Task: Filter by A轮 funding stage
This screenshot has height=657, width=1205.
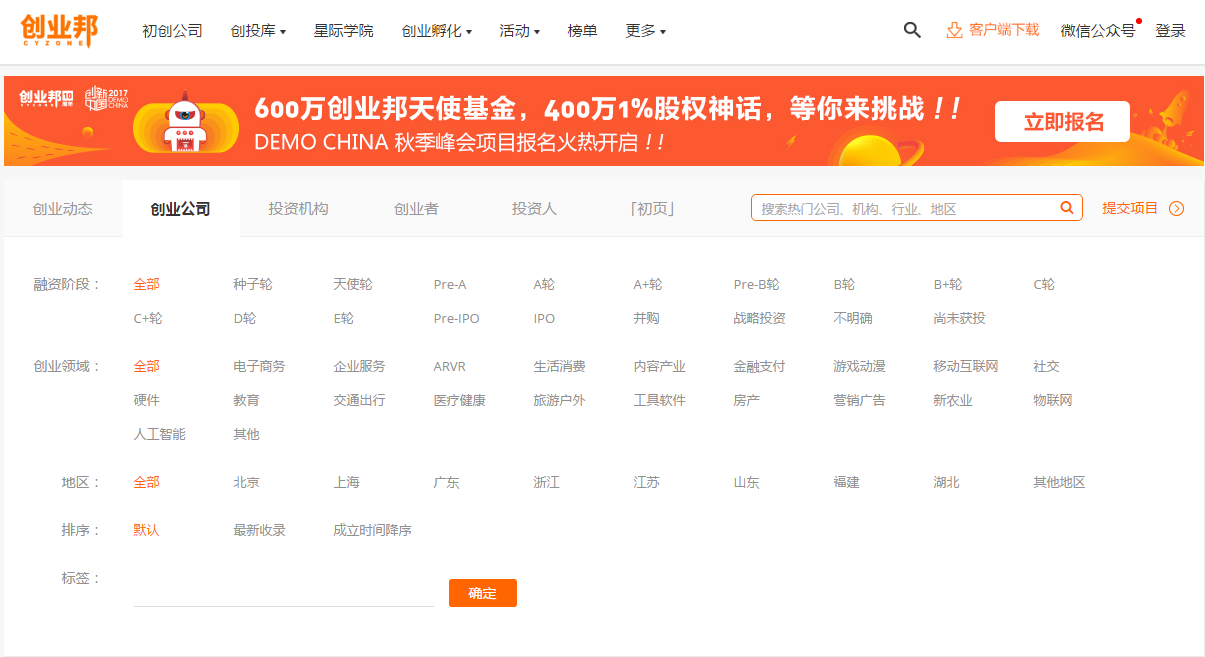Action: [543, 284]
